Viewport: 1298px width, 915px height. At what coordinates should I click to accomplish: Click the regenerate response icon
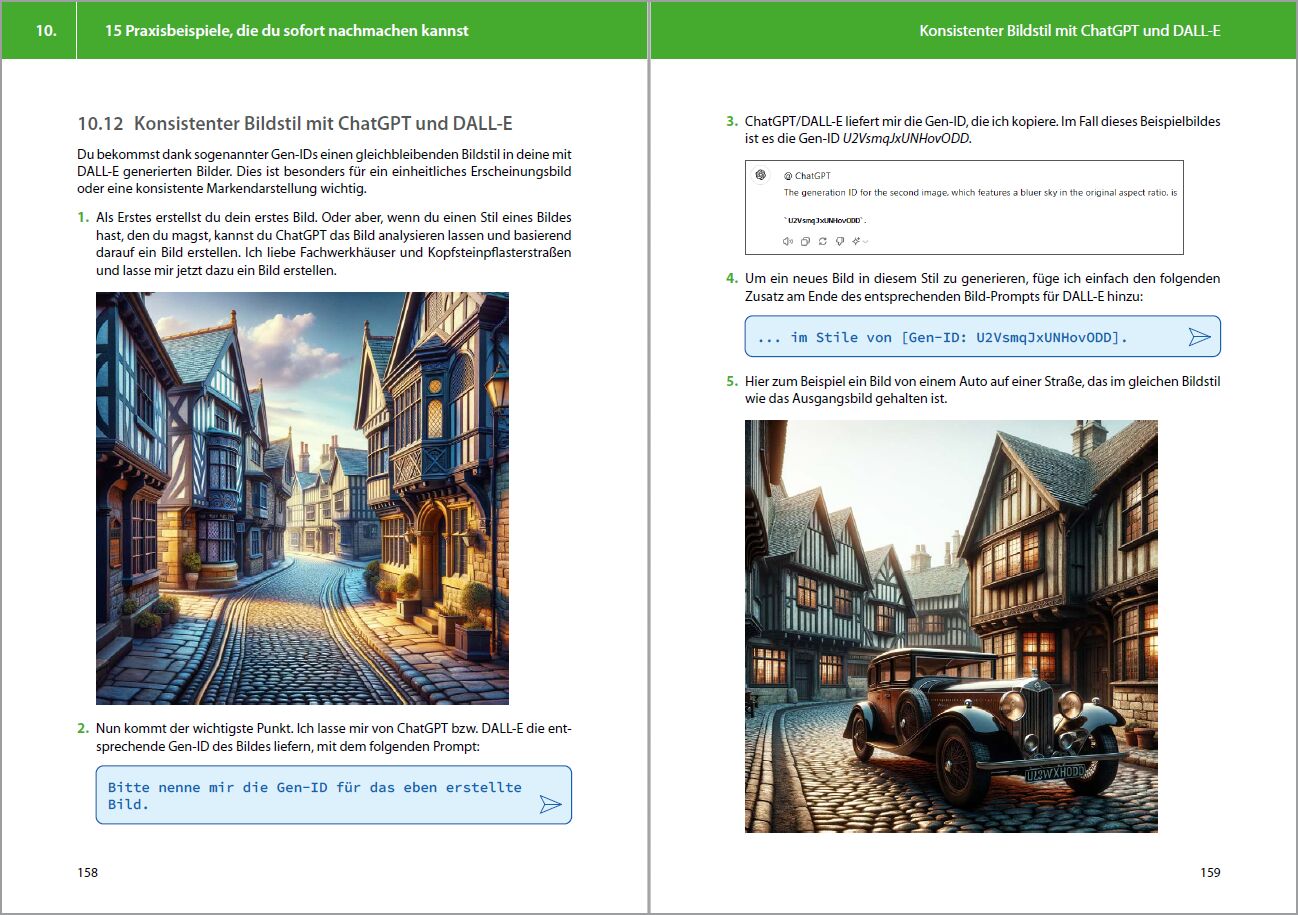tap(822, 241)
